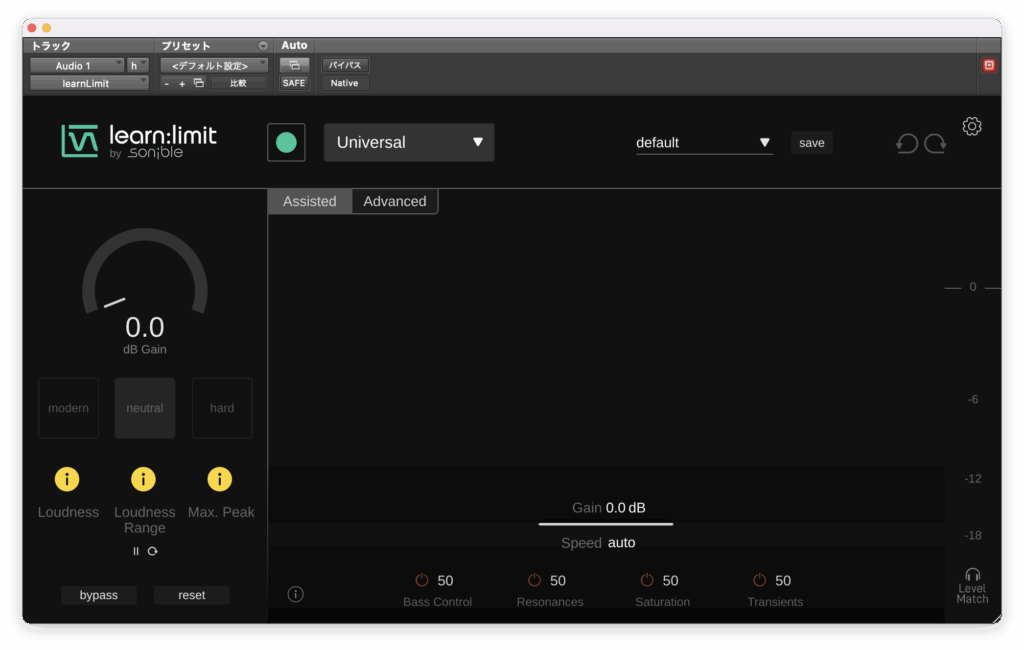
Task: Click the Saturation value 50
Action: pyautogui.click(x=670, y=581)
